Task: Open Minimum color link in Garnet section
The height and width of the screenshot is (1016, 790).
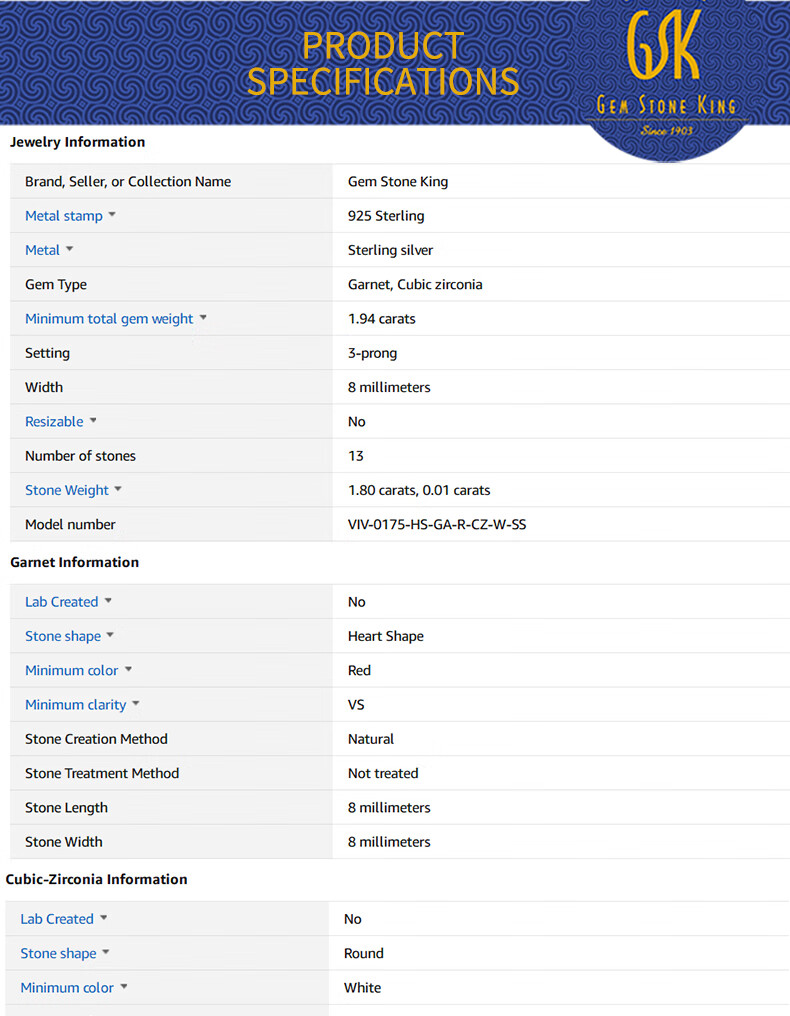Action: 71,671
